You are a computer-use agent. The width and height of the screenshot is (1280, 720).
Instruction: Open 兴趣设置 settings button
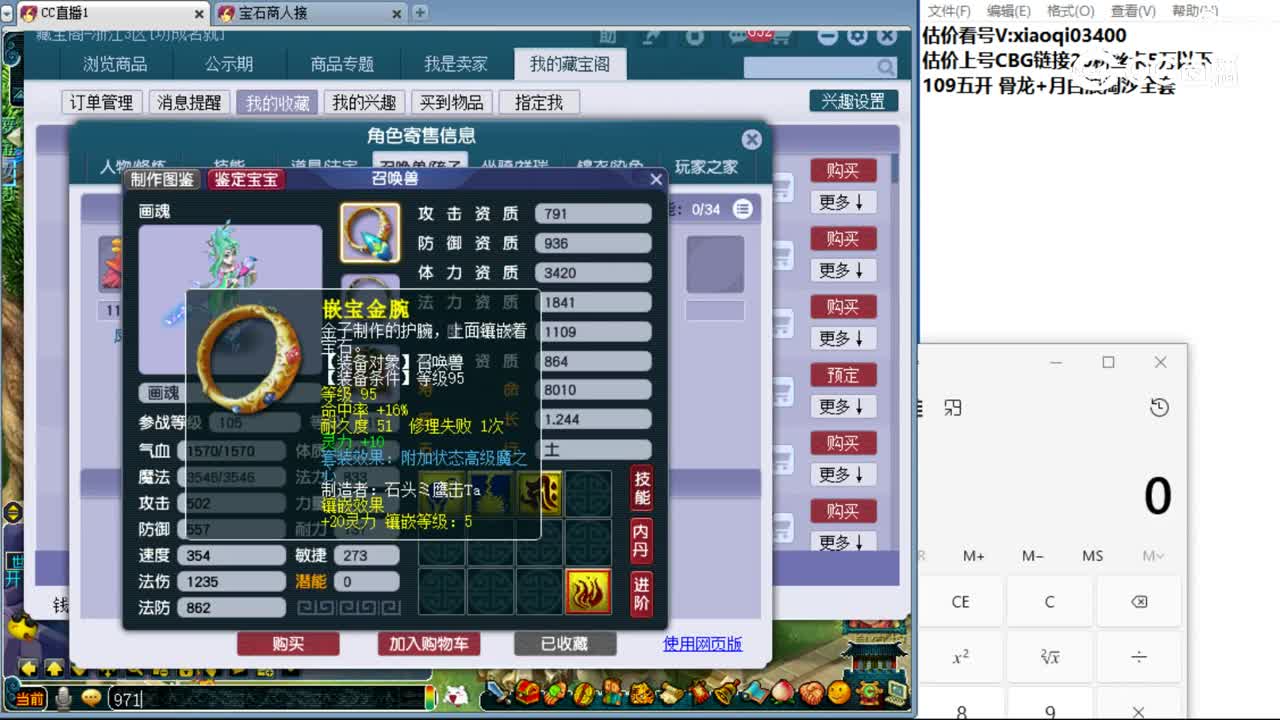853,101
